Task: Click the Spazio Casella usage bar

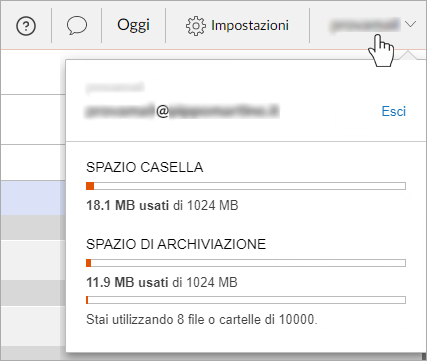Action: tap(246, 186)
